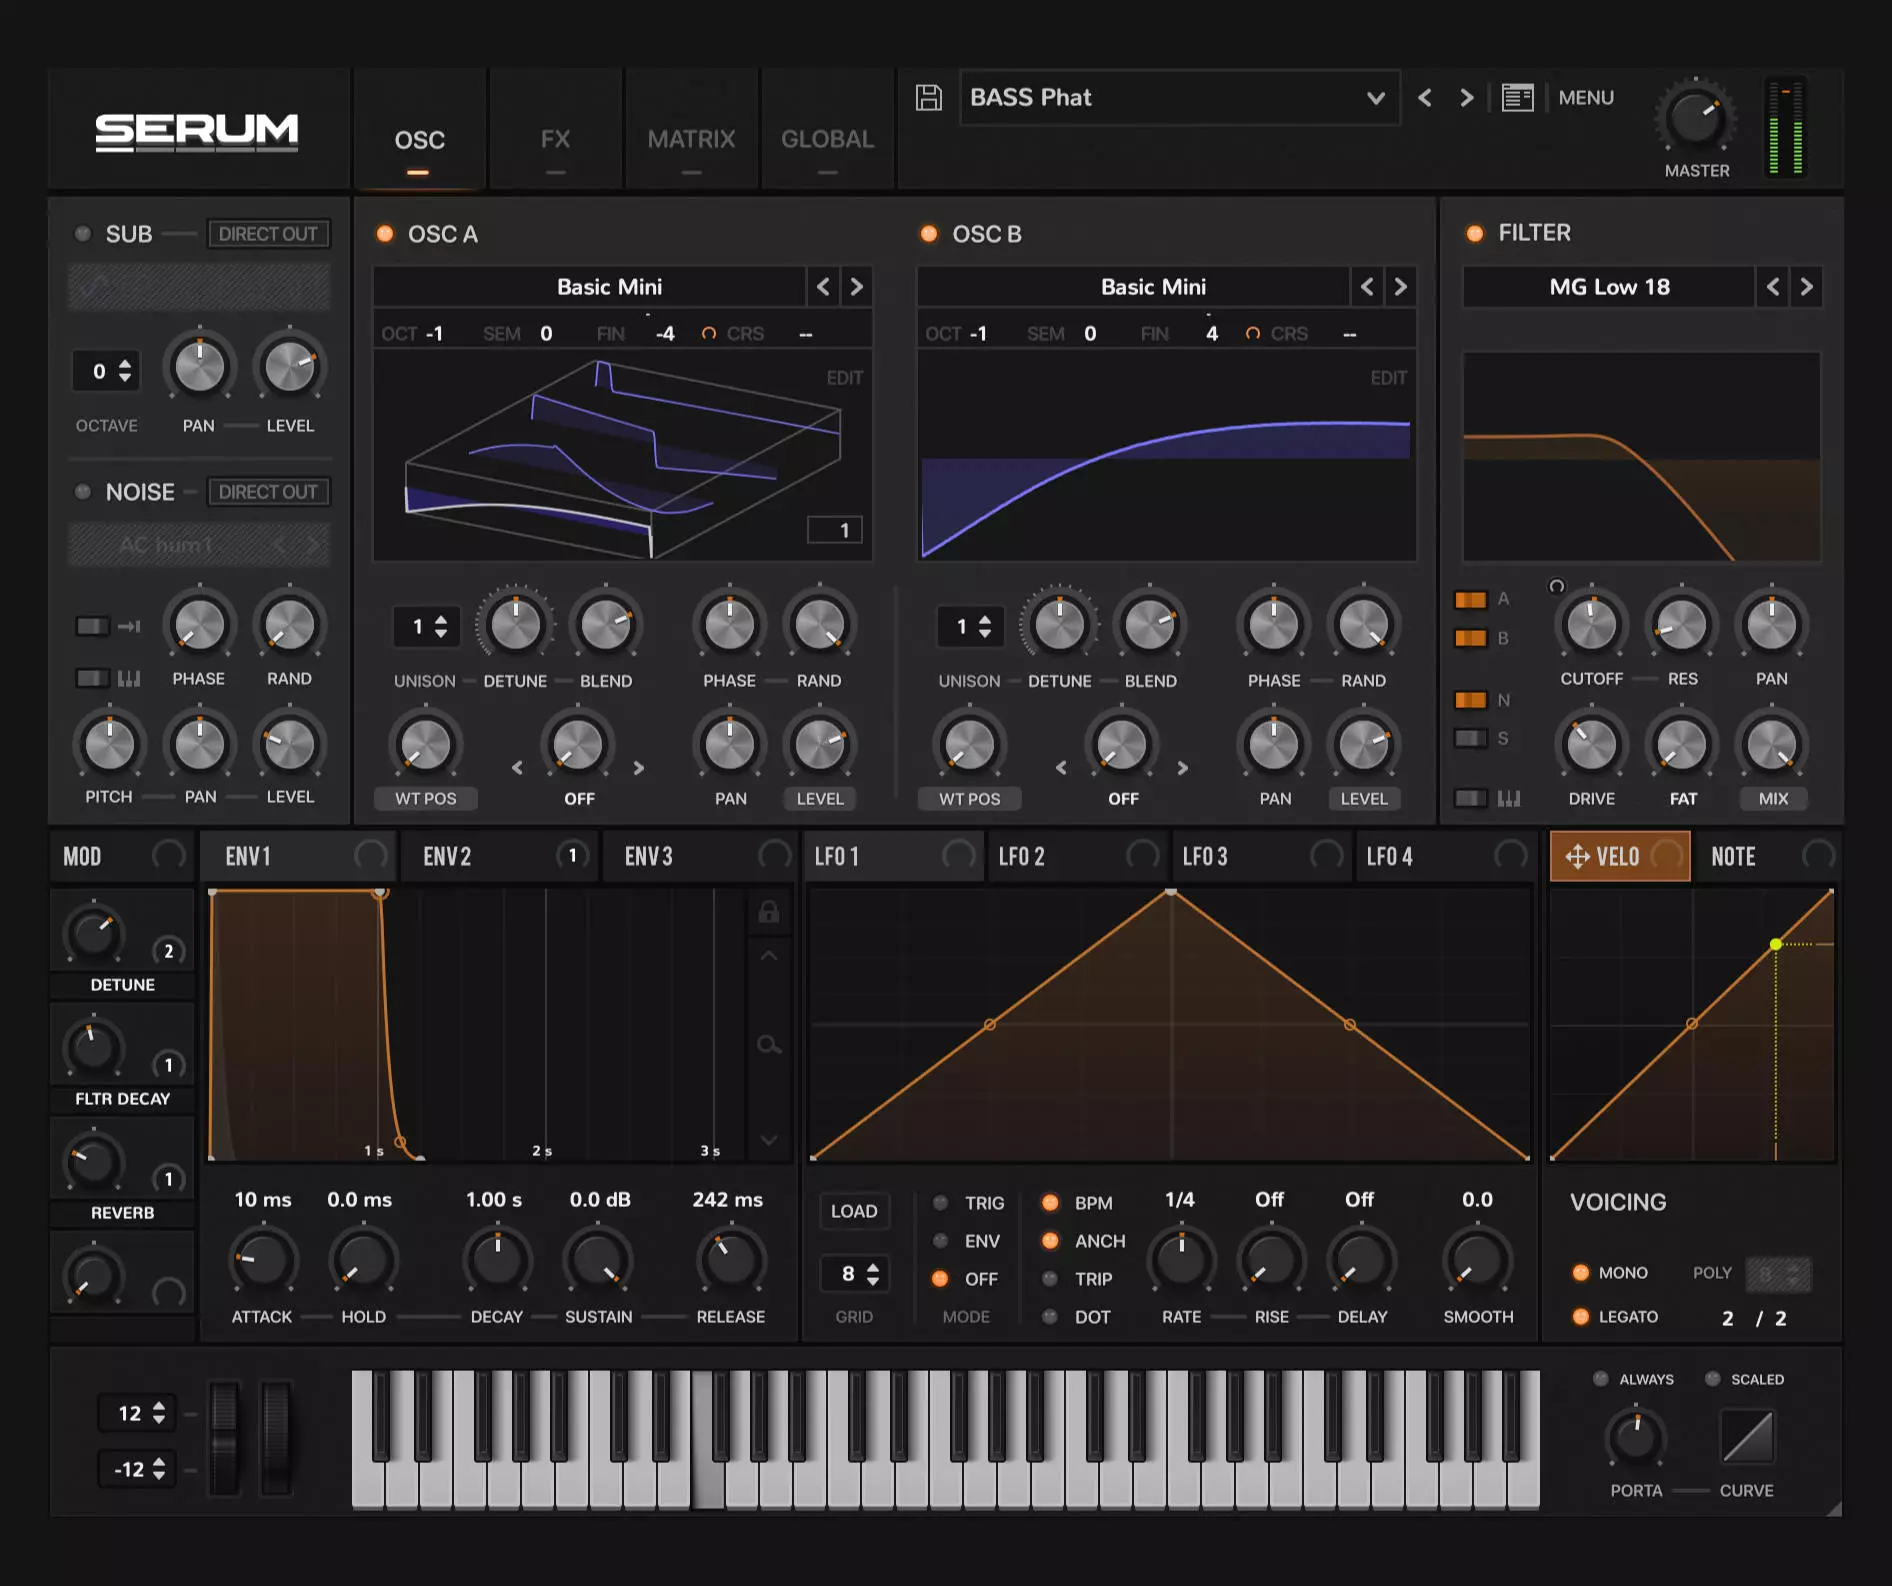Open the OSC A warp mode OFF selector

[579, 799]
